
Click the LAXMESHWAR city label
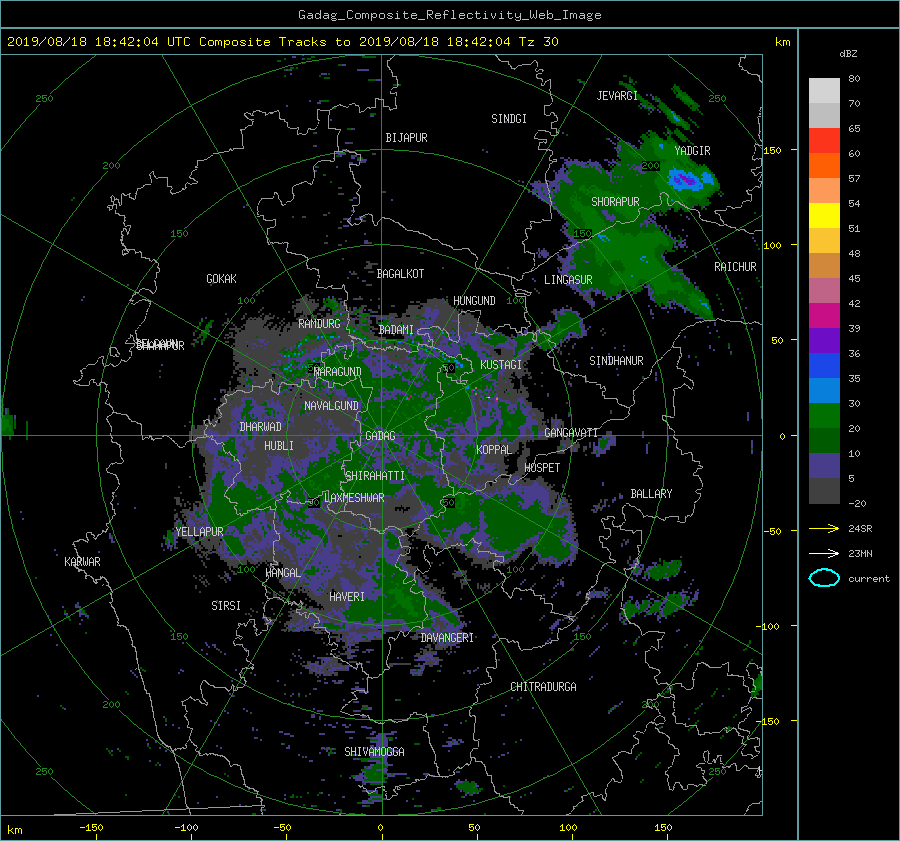pos(354,498)
